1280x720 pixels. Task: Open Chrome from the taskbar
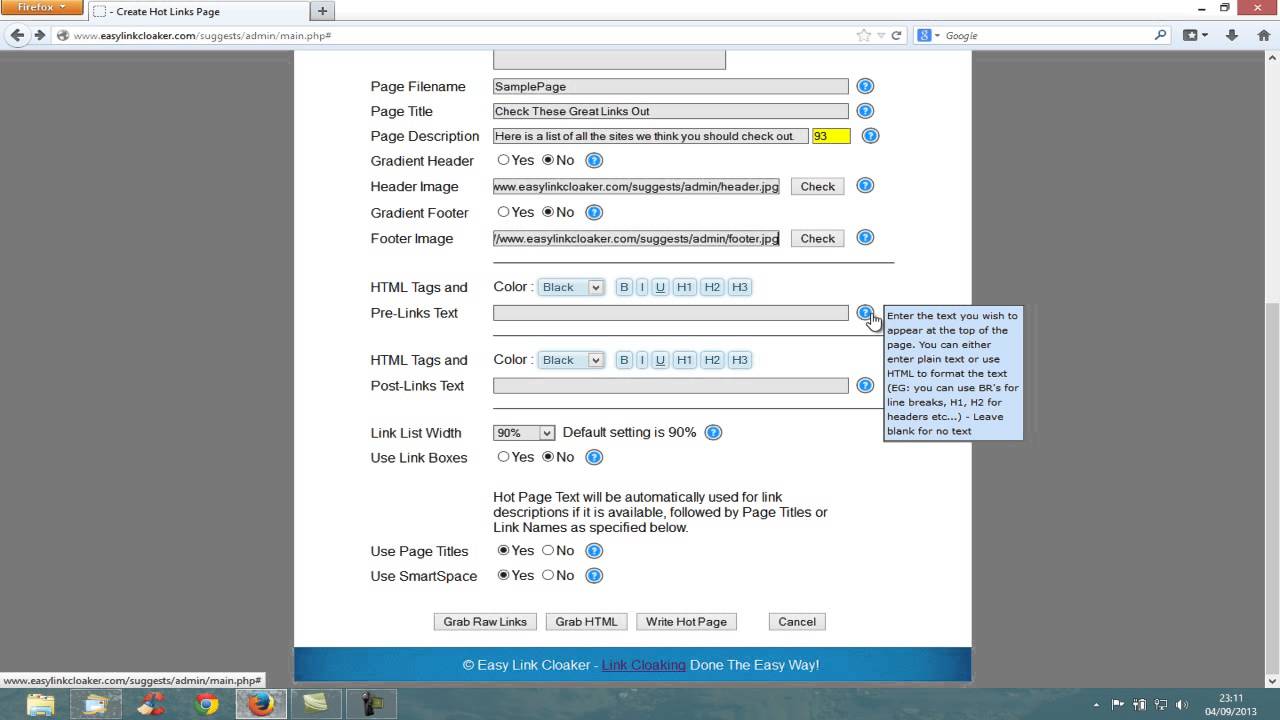pos(207,704)
